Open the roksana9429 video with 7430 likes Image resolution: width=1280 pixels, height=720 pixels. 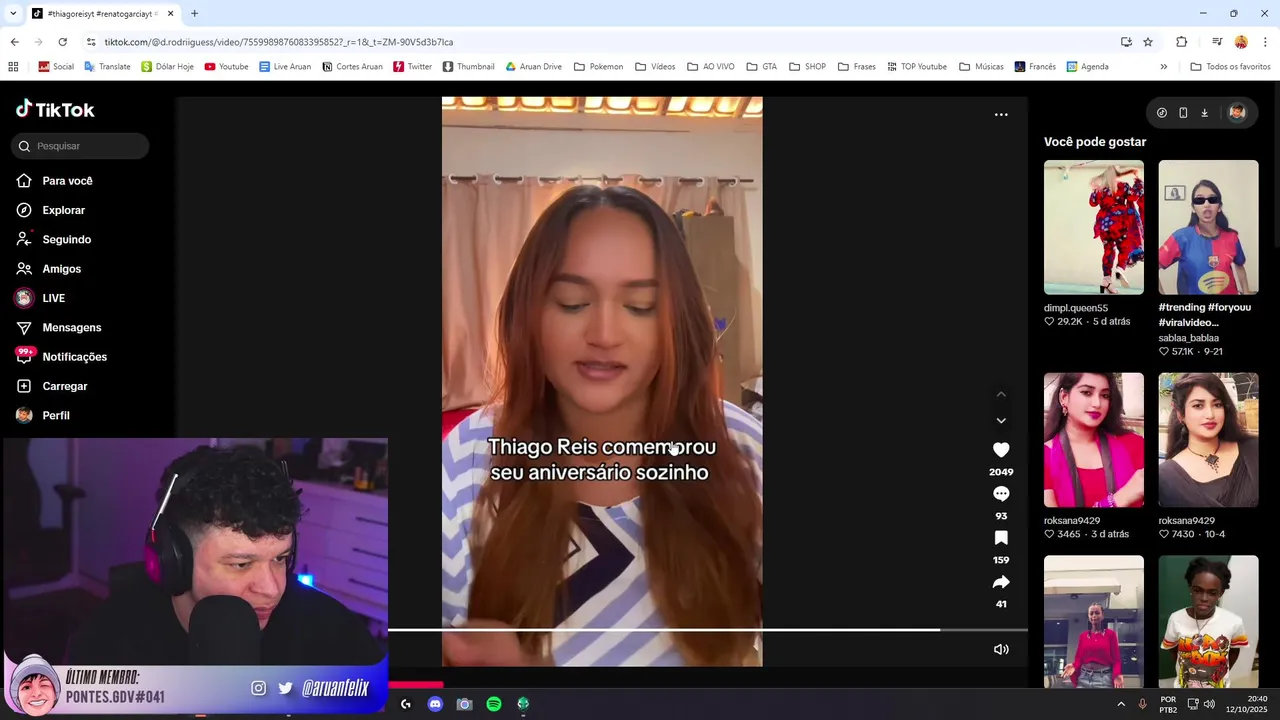point(1208,440)
